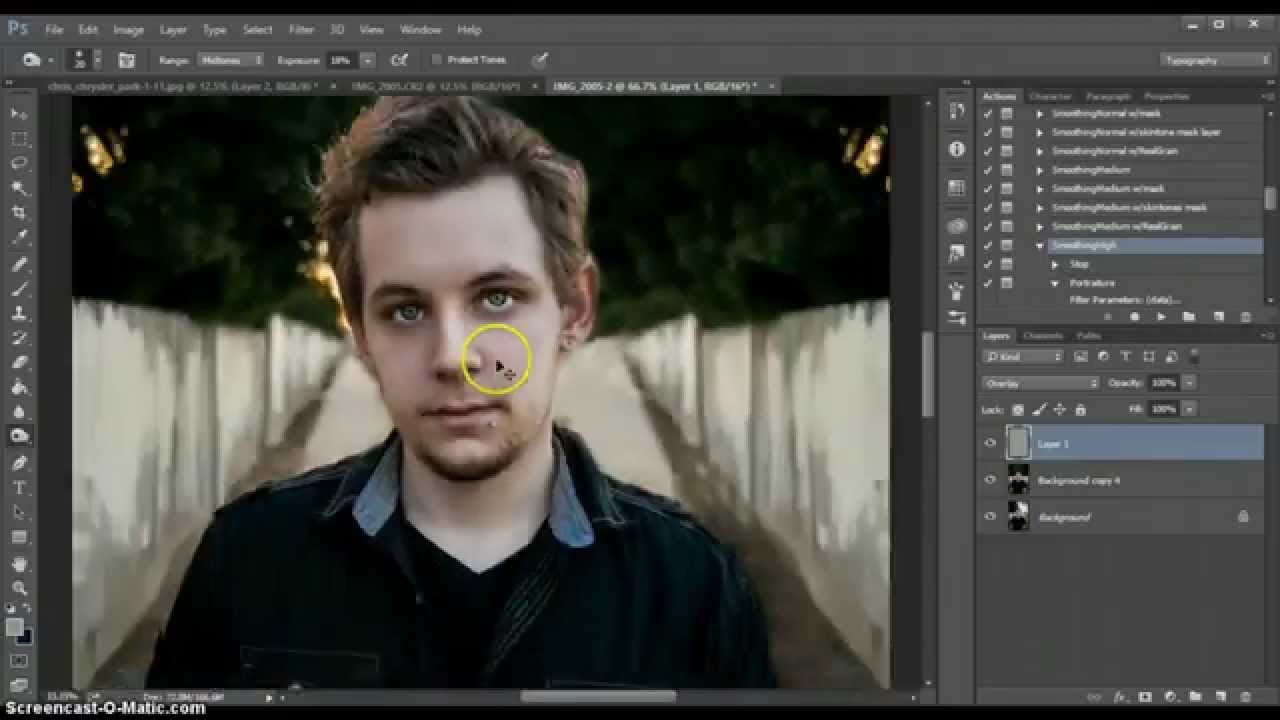Open the Info panel icon in dock
The image size is (1280, 720).
click(x=957, y=149)
